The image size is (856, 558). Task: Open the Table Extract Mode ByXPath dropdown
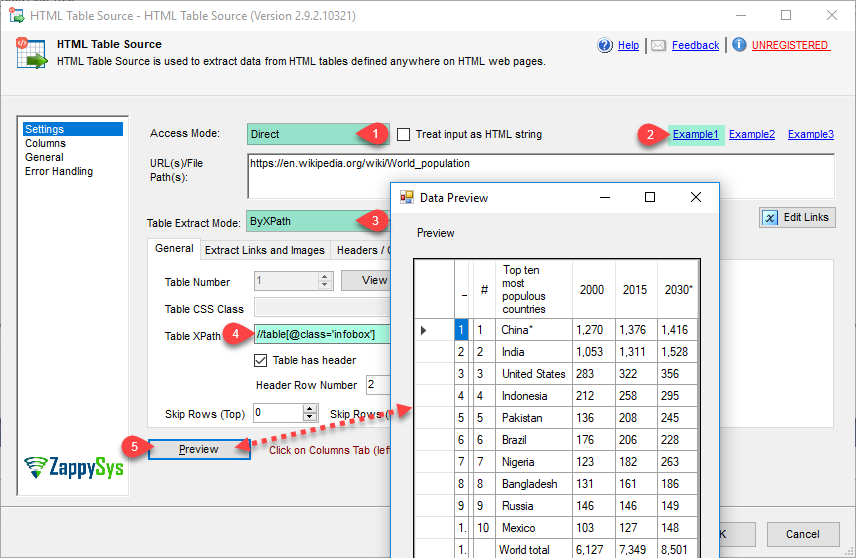(318, 221)
